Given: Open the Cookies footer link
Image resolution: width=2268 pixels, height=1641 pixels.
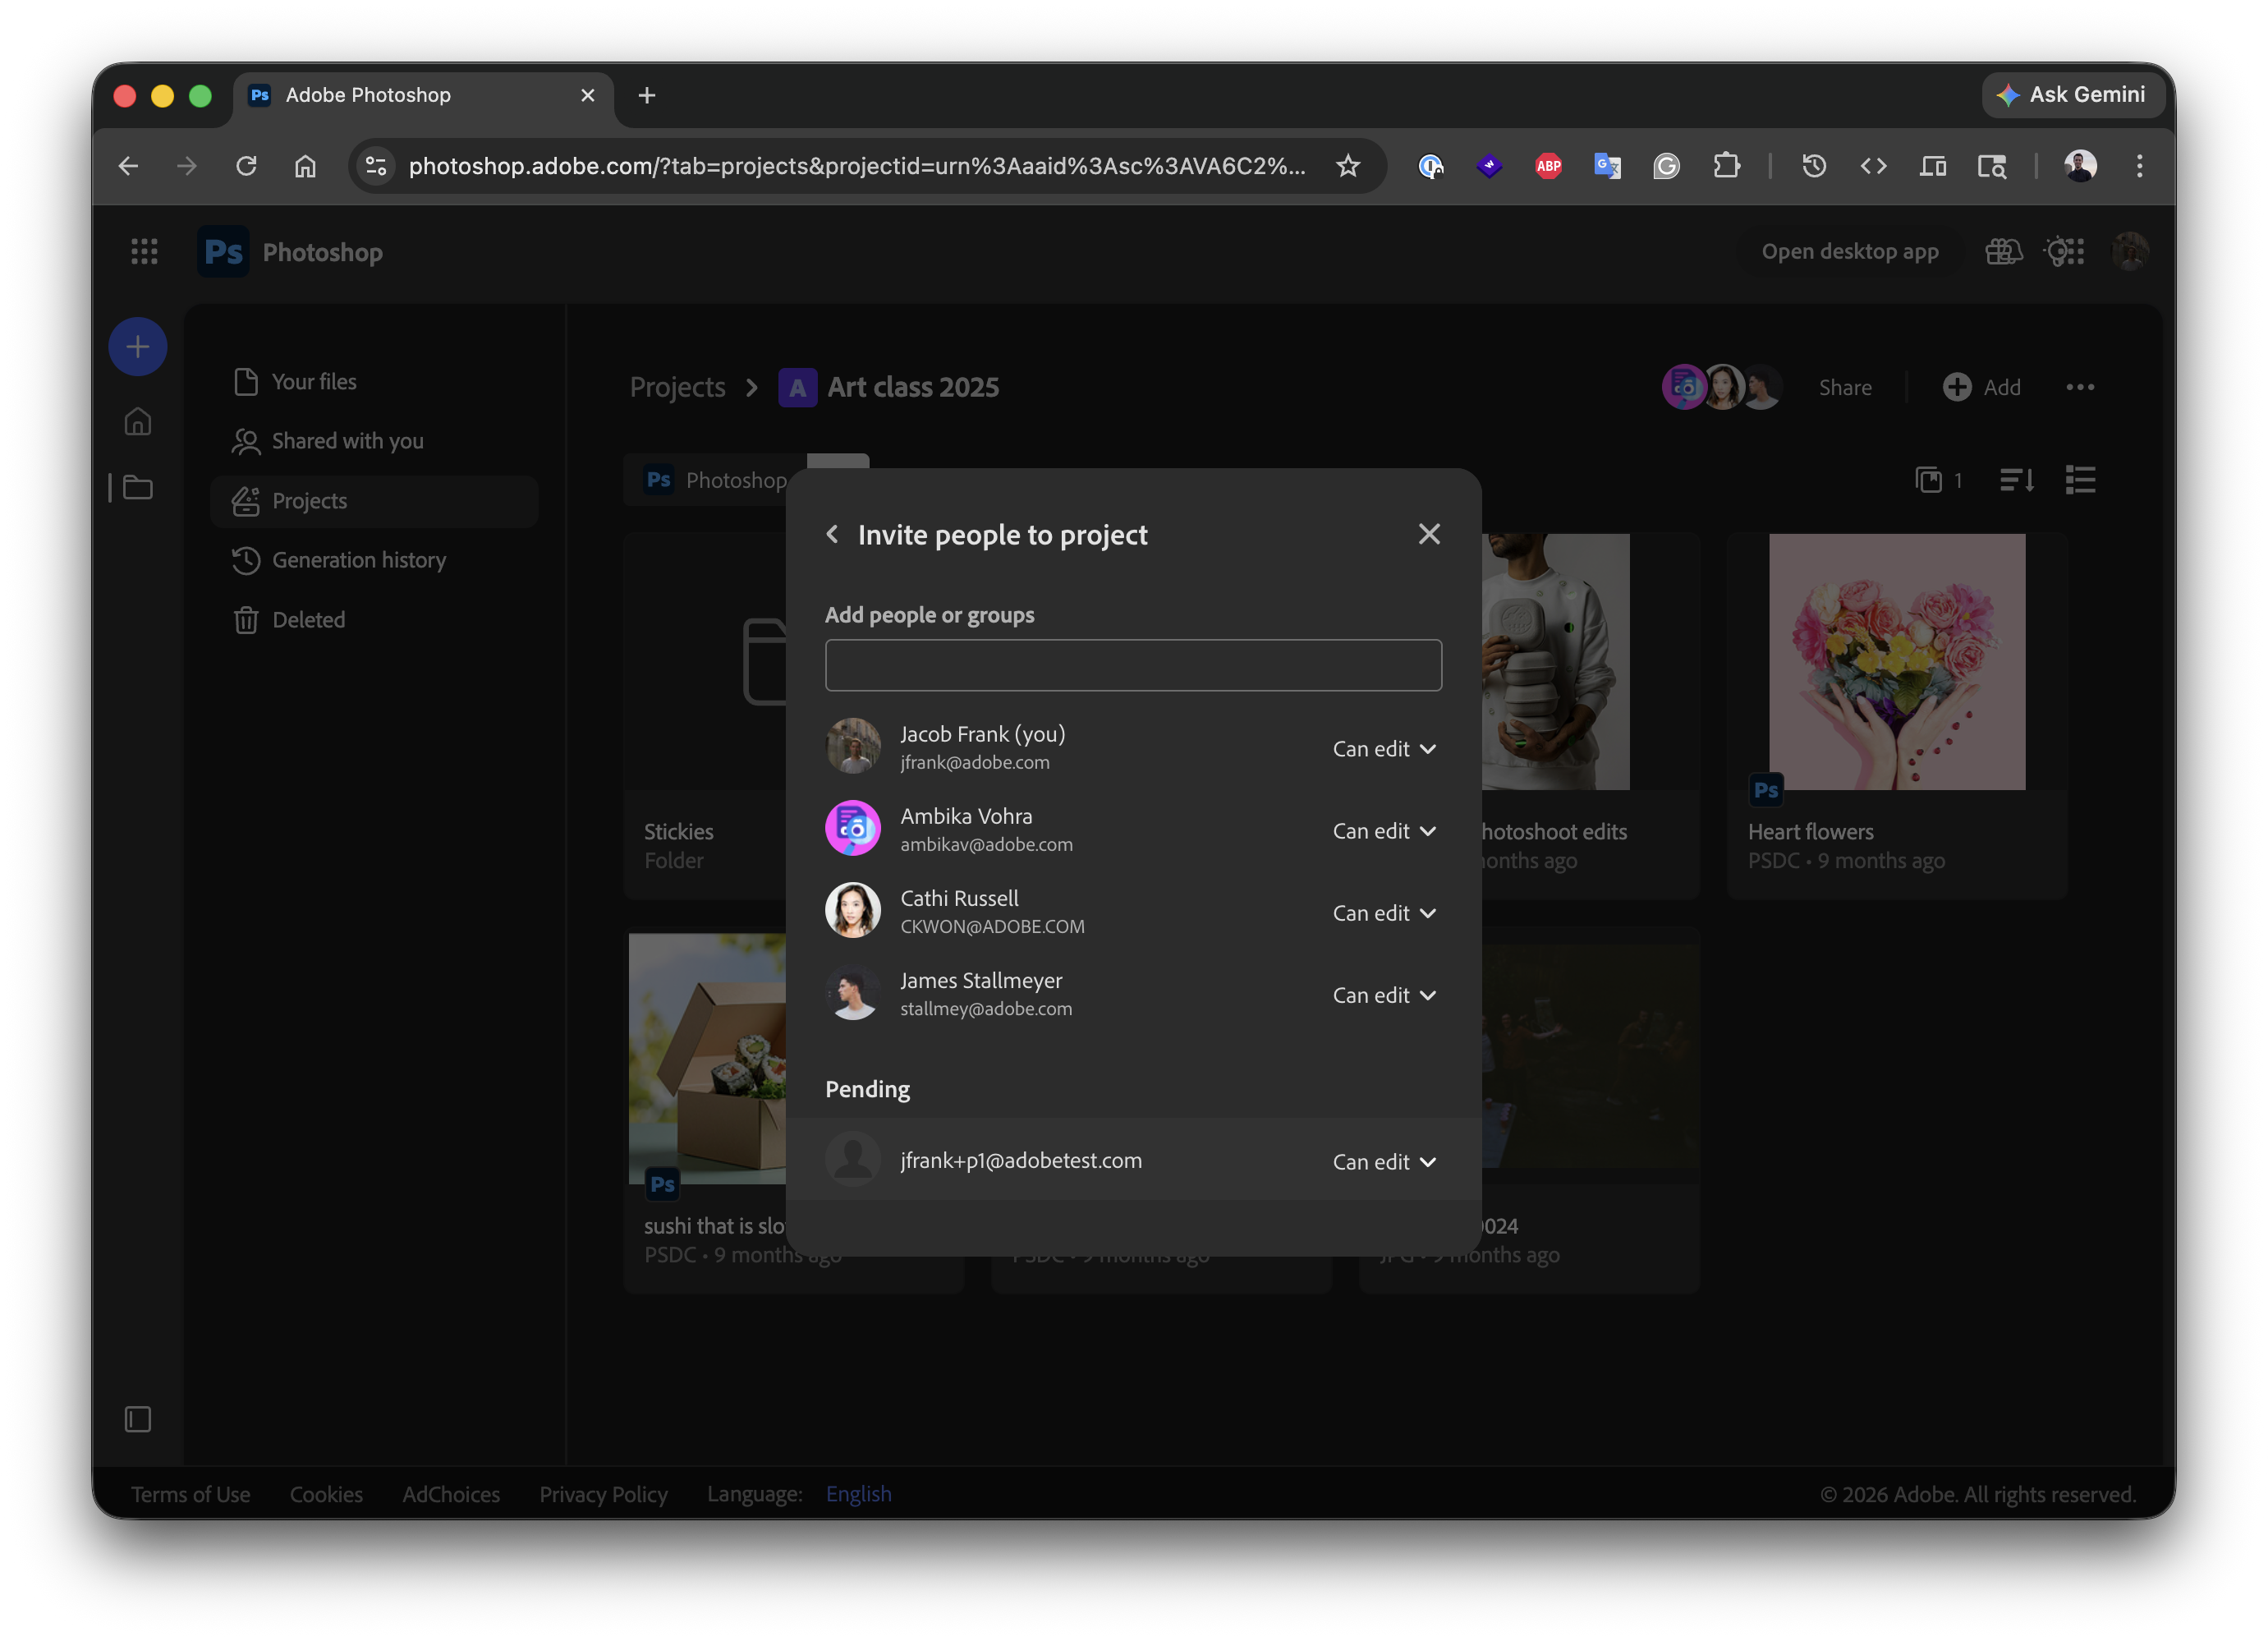Looking at the screenshot, I should [326, 1494].
